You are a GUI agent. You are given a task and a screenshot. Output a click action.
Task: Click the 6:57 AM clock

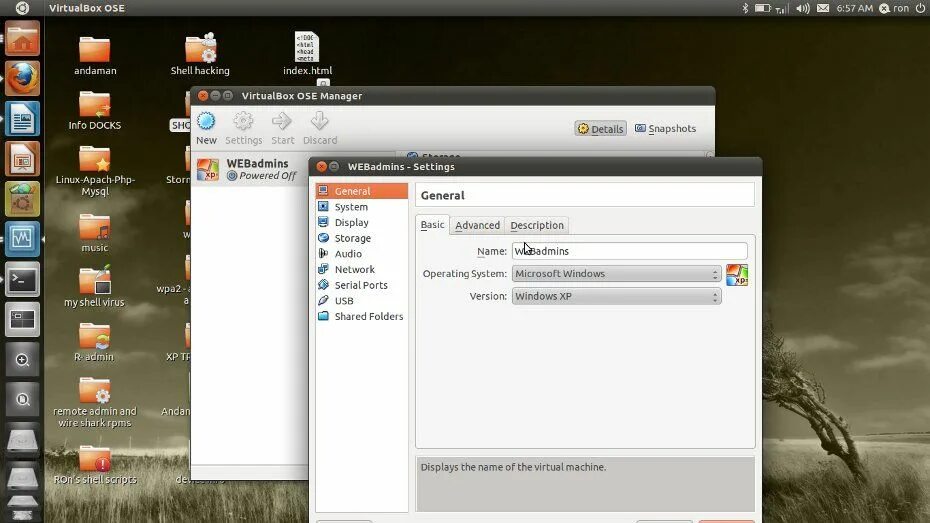(x=854, y=8)
